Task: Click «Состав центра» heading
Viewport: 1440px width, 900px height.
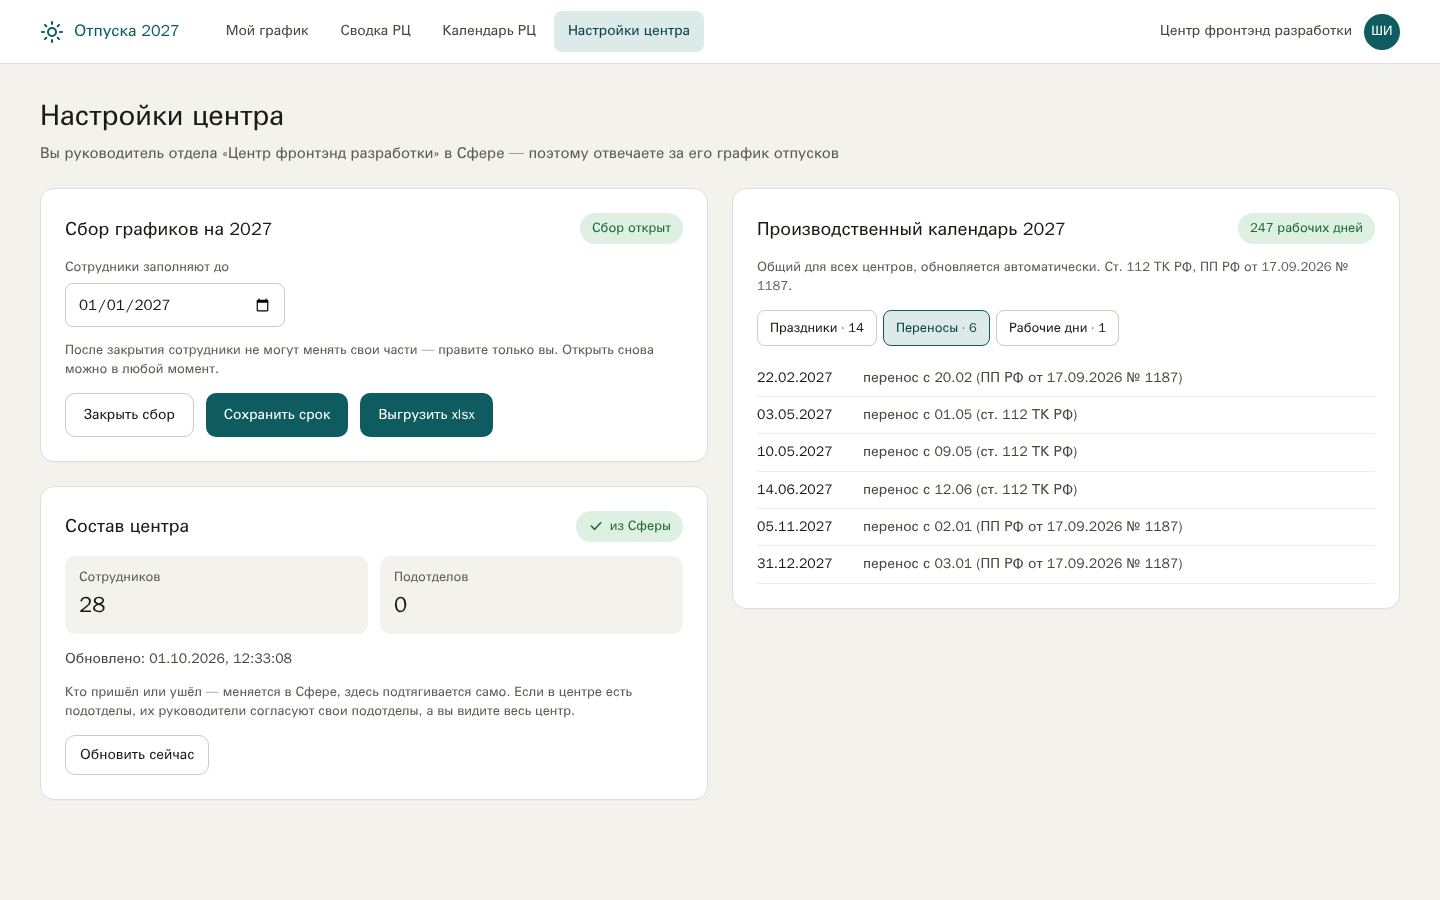Action: click(x=127, y=526)
